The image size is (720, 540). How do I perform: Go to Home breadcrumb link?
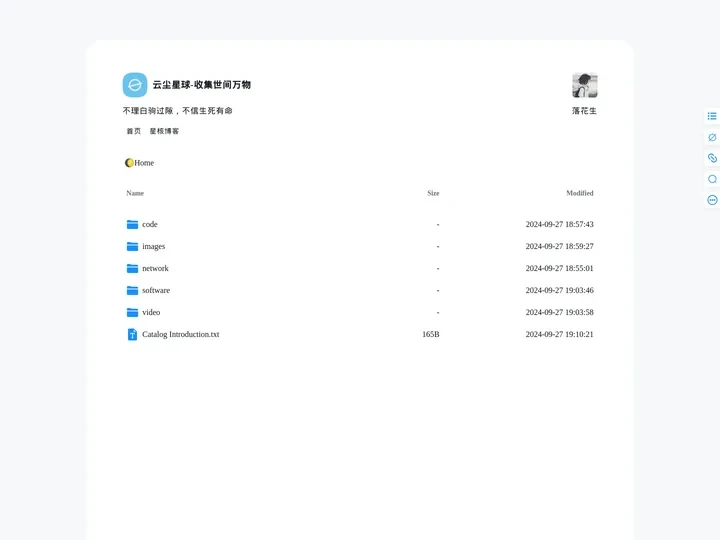click(144, 163)
